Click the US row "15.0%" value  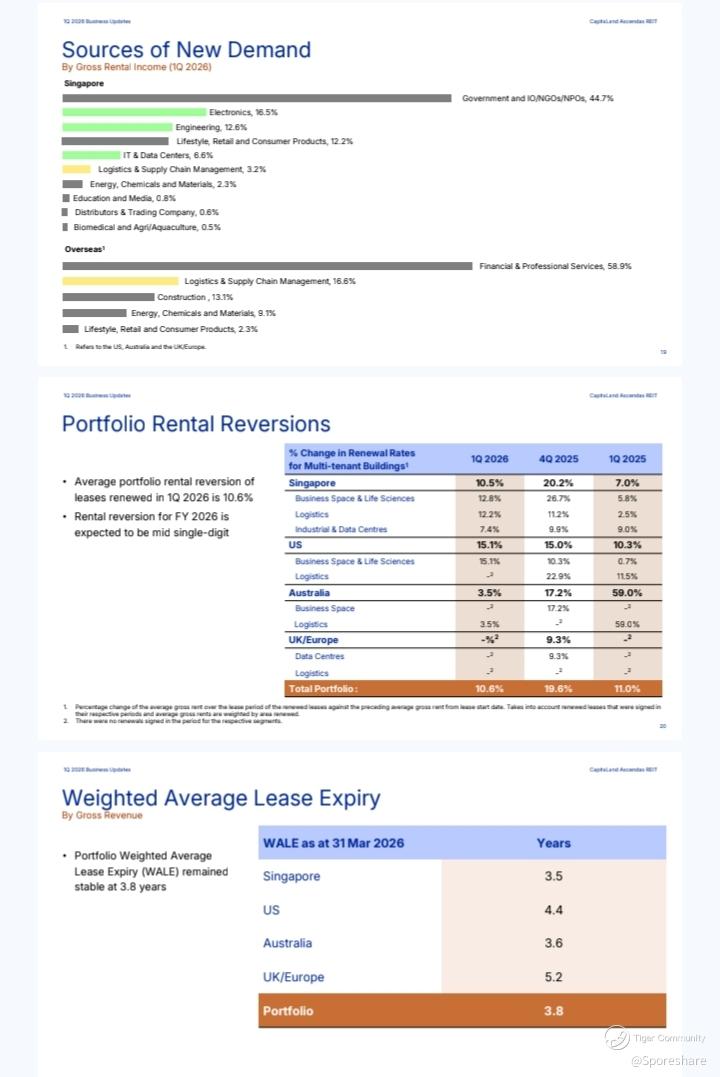coord(559,545)
